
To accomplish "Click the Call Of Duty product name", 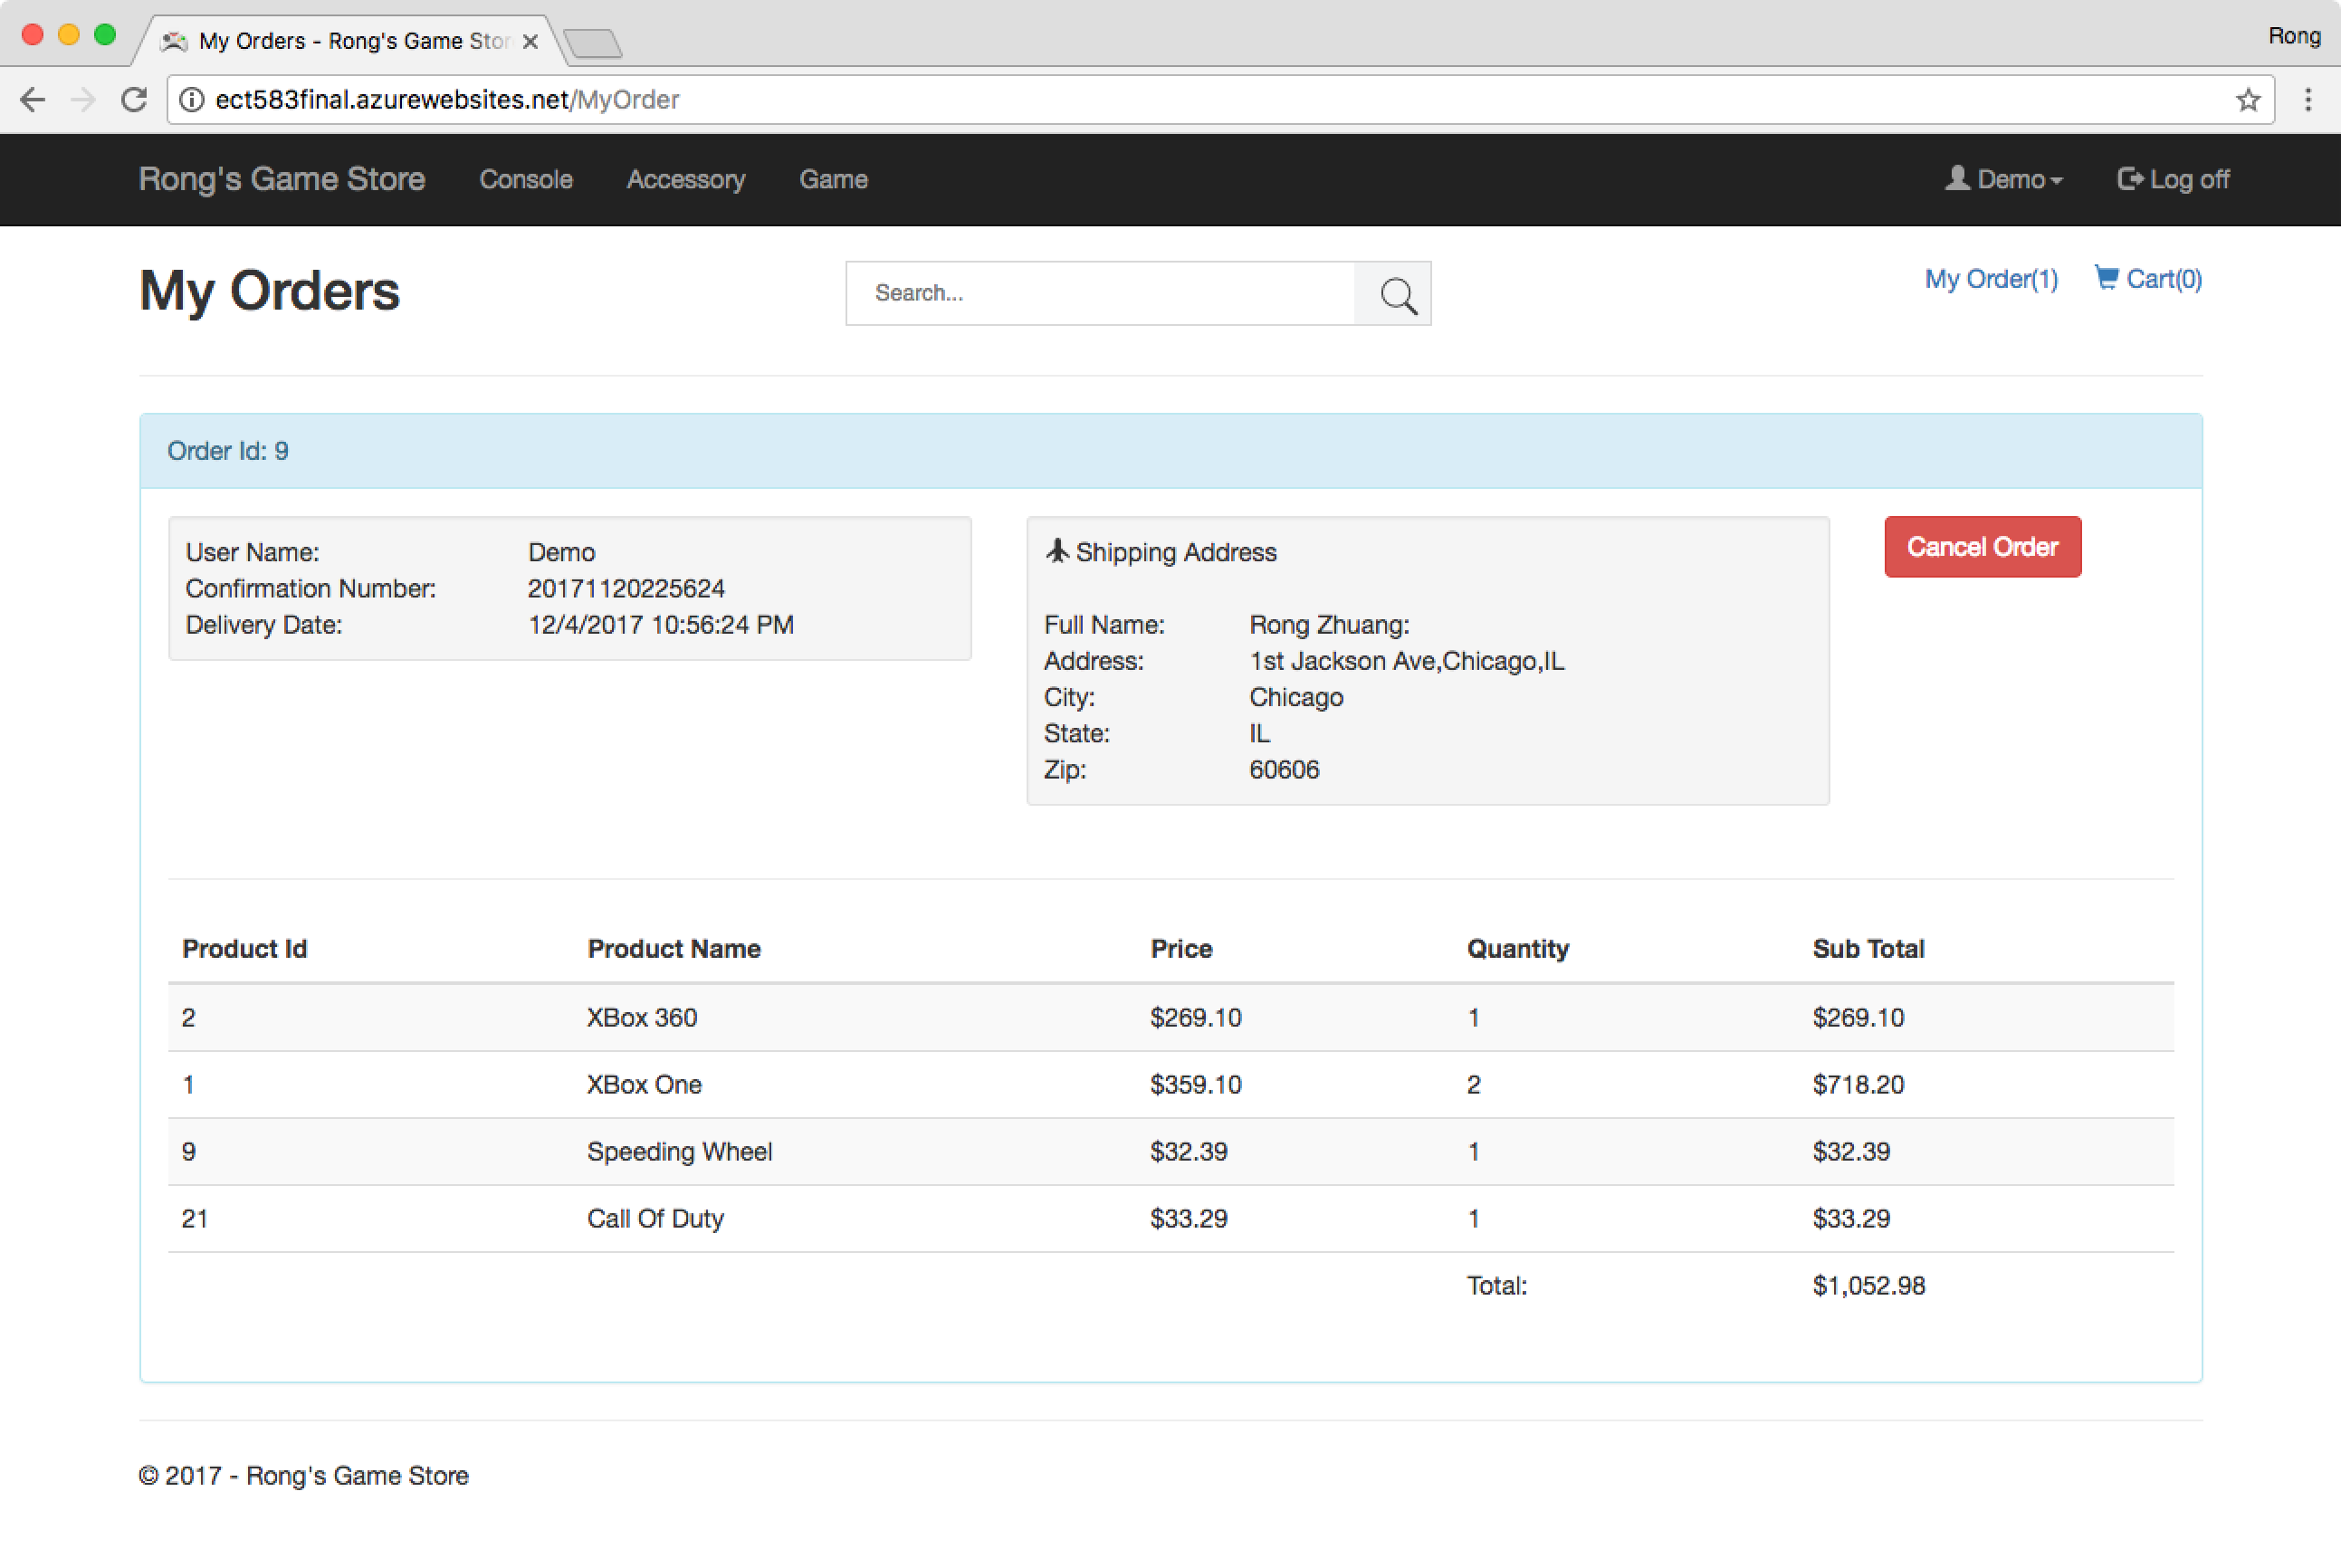I will click(655, 1218).
